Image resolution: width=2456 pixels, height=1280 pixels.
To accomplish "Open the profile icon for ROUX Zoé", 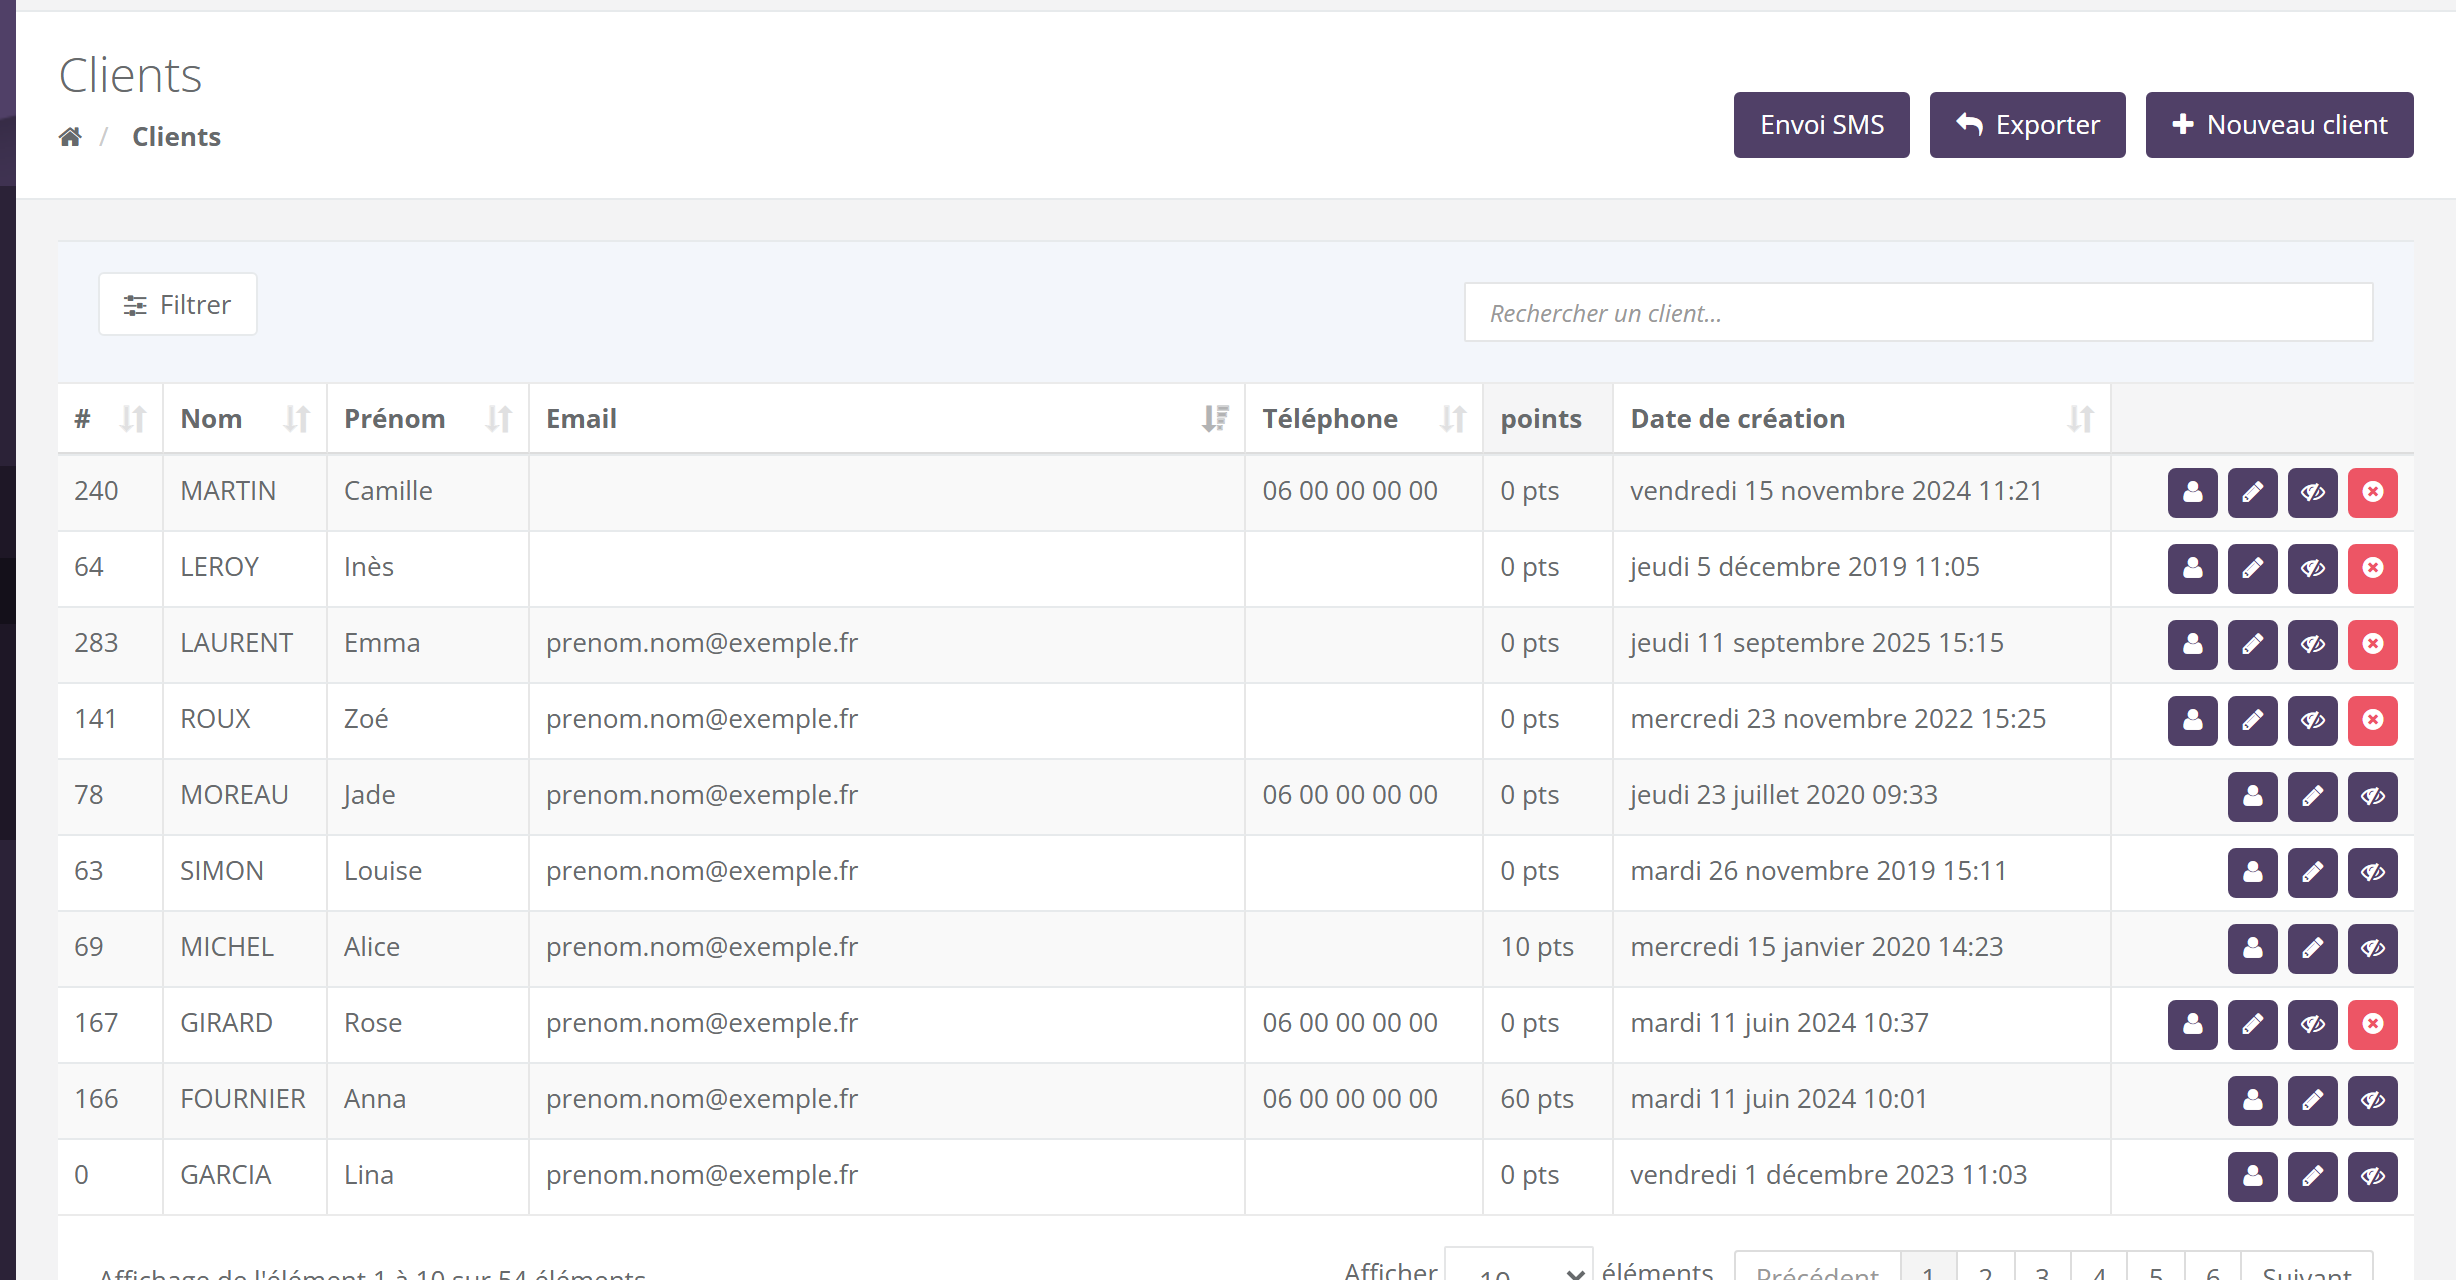I will [2192, 720].
